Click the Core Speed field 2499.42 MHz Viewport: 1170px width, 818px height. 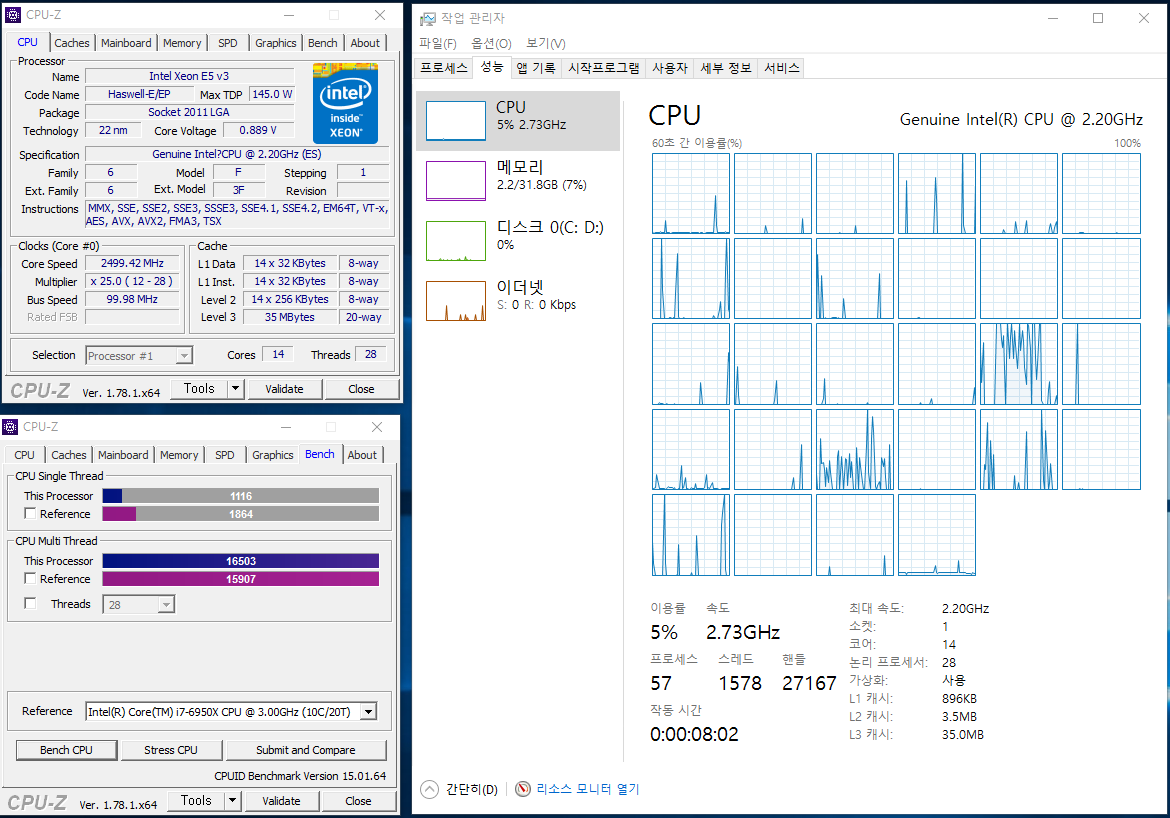[x=132, y=263]
